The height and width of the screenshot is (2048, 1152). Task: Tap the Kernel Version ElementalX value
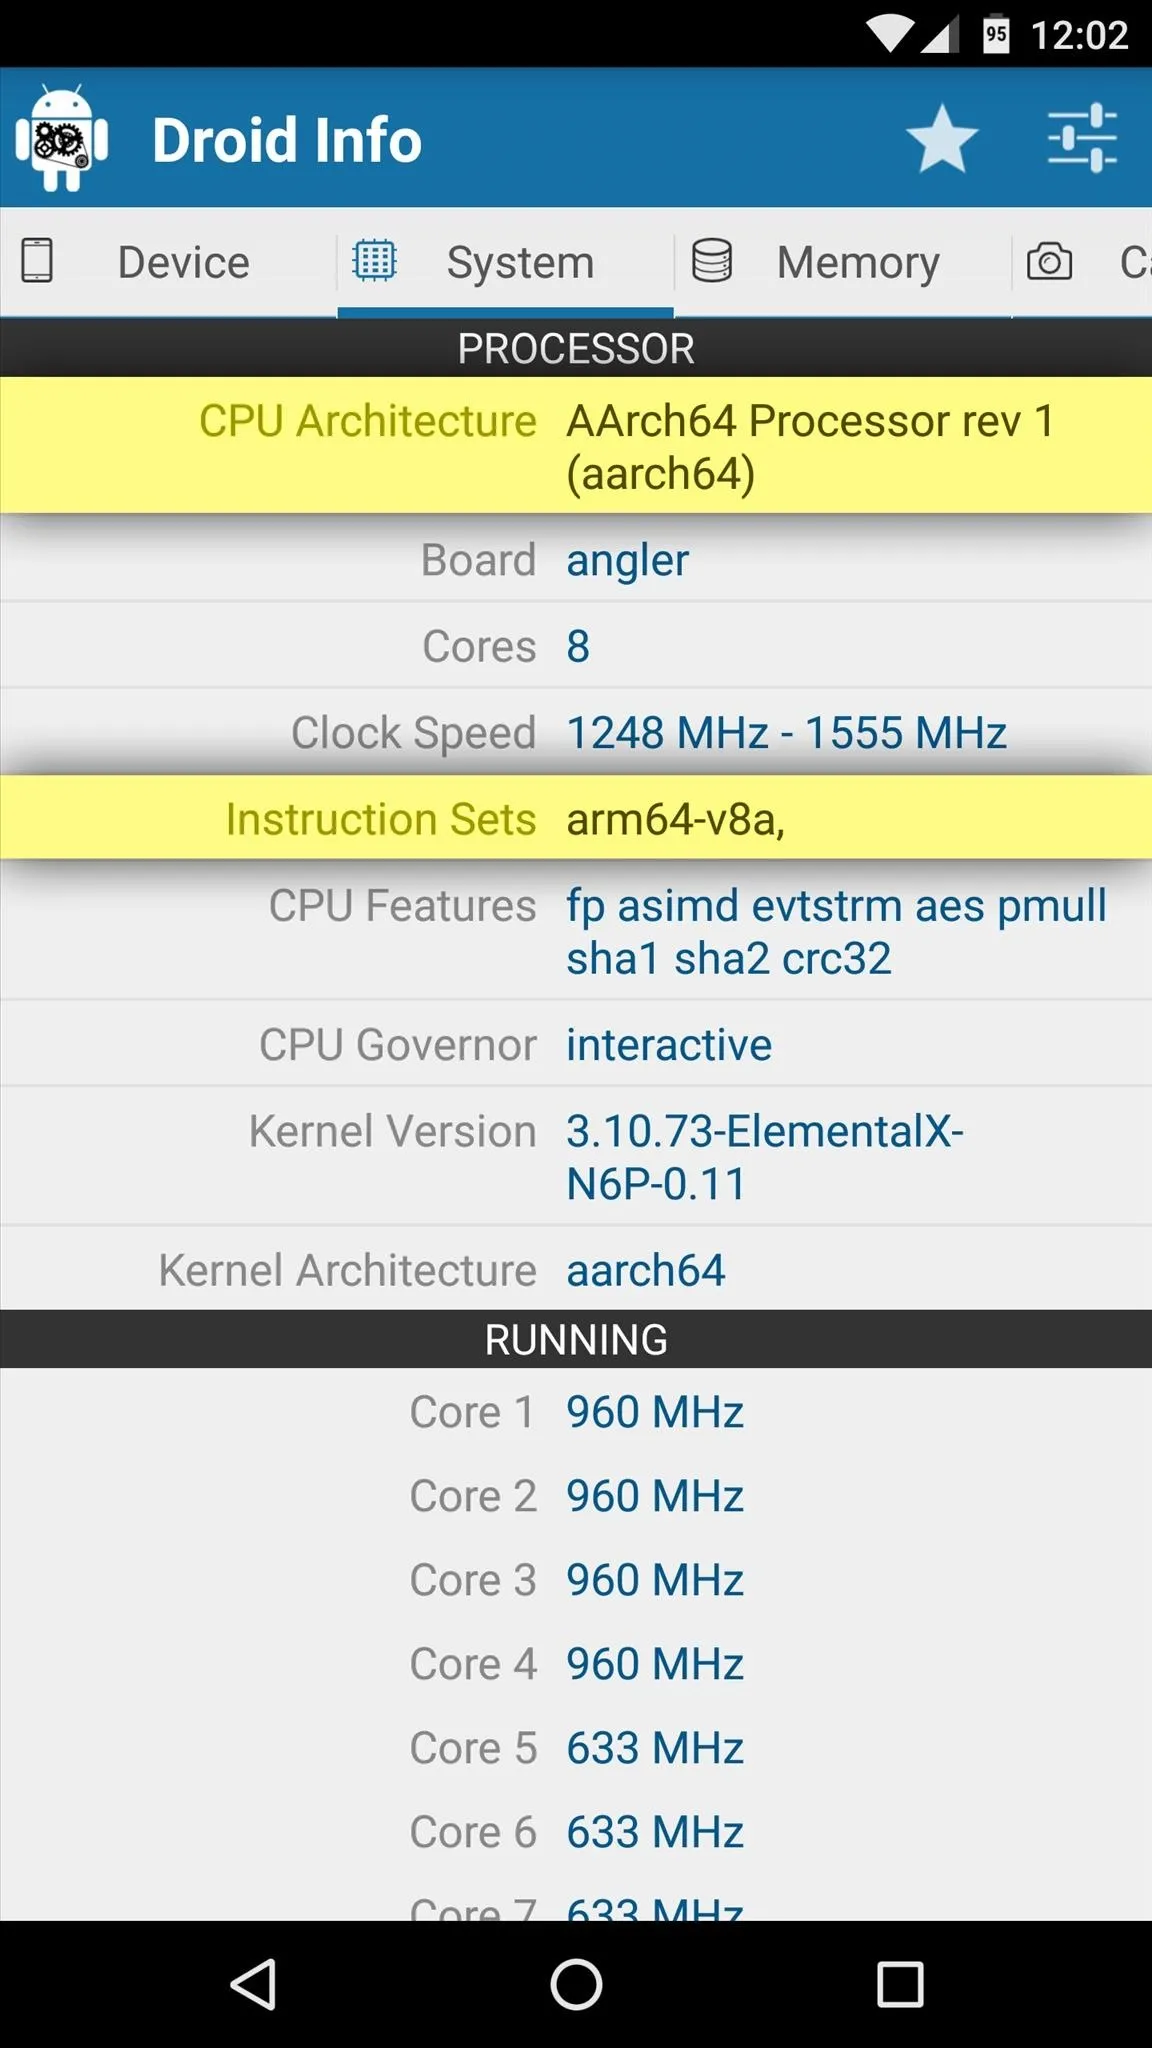[x=765, y=1157]
